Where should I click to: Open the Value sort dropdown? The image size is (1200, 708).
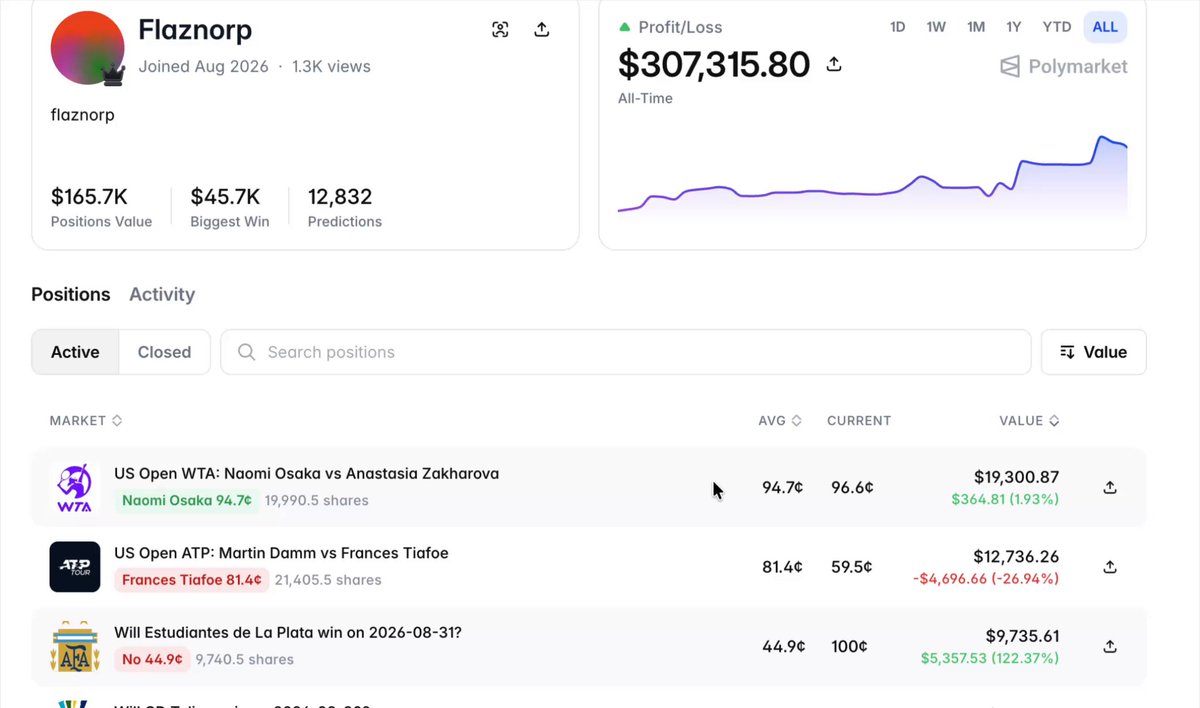[1093, 352]
